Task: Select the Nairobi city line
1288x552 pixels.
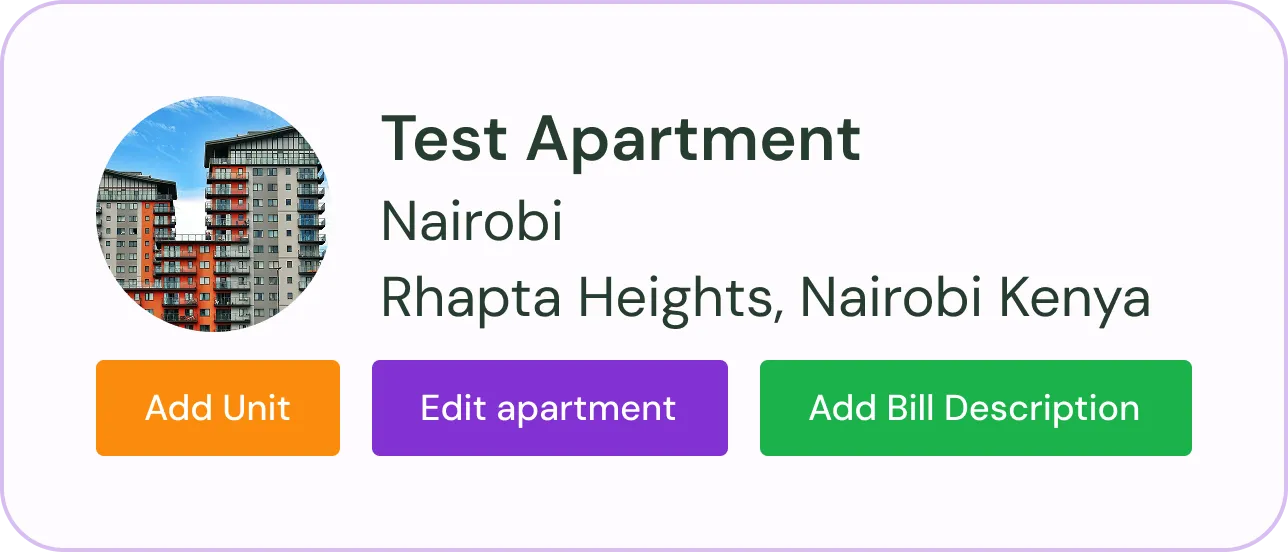Action: (x=472, y=222)
